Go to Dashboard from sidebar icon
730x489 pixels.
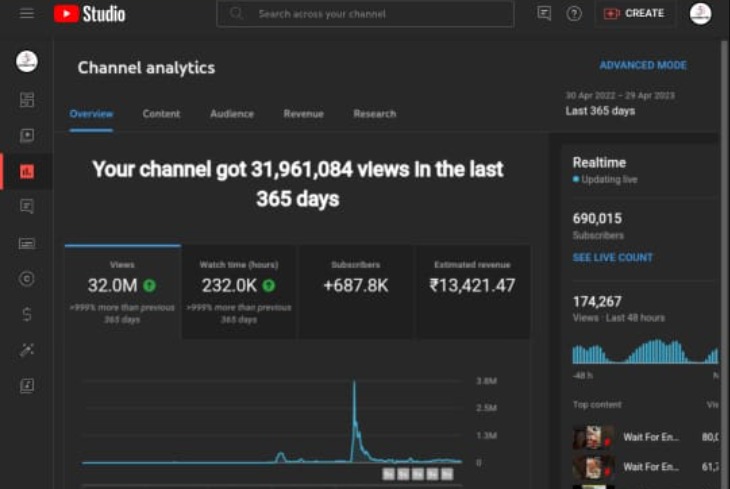tap(27, 100)
